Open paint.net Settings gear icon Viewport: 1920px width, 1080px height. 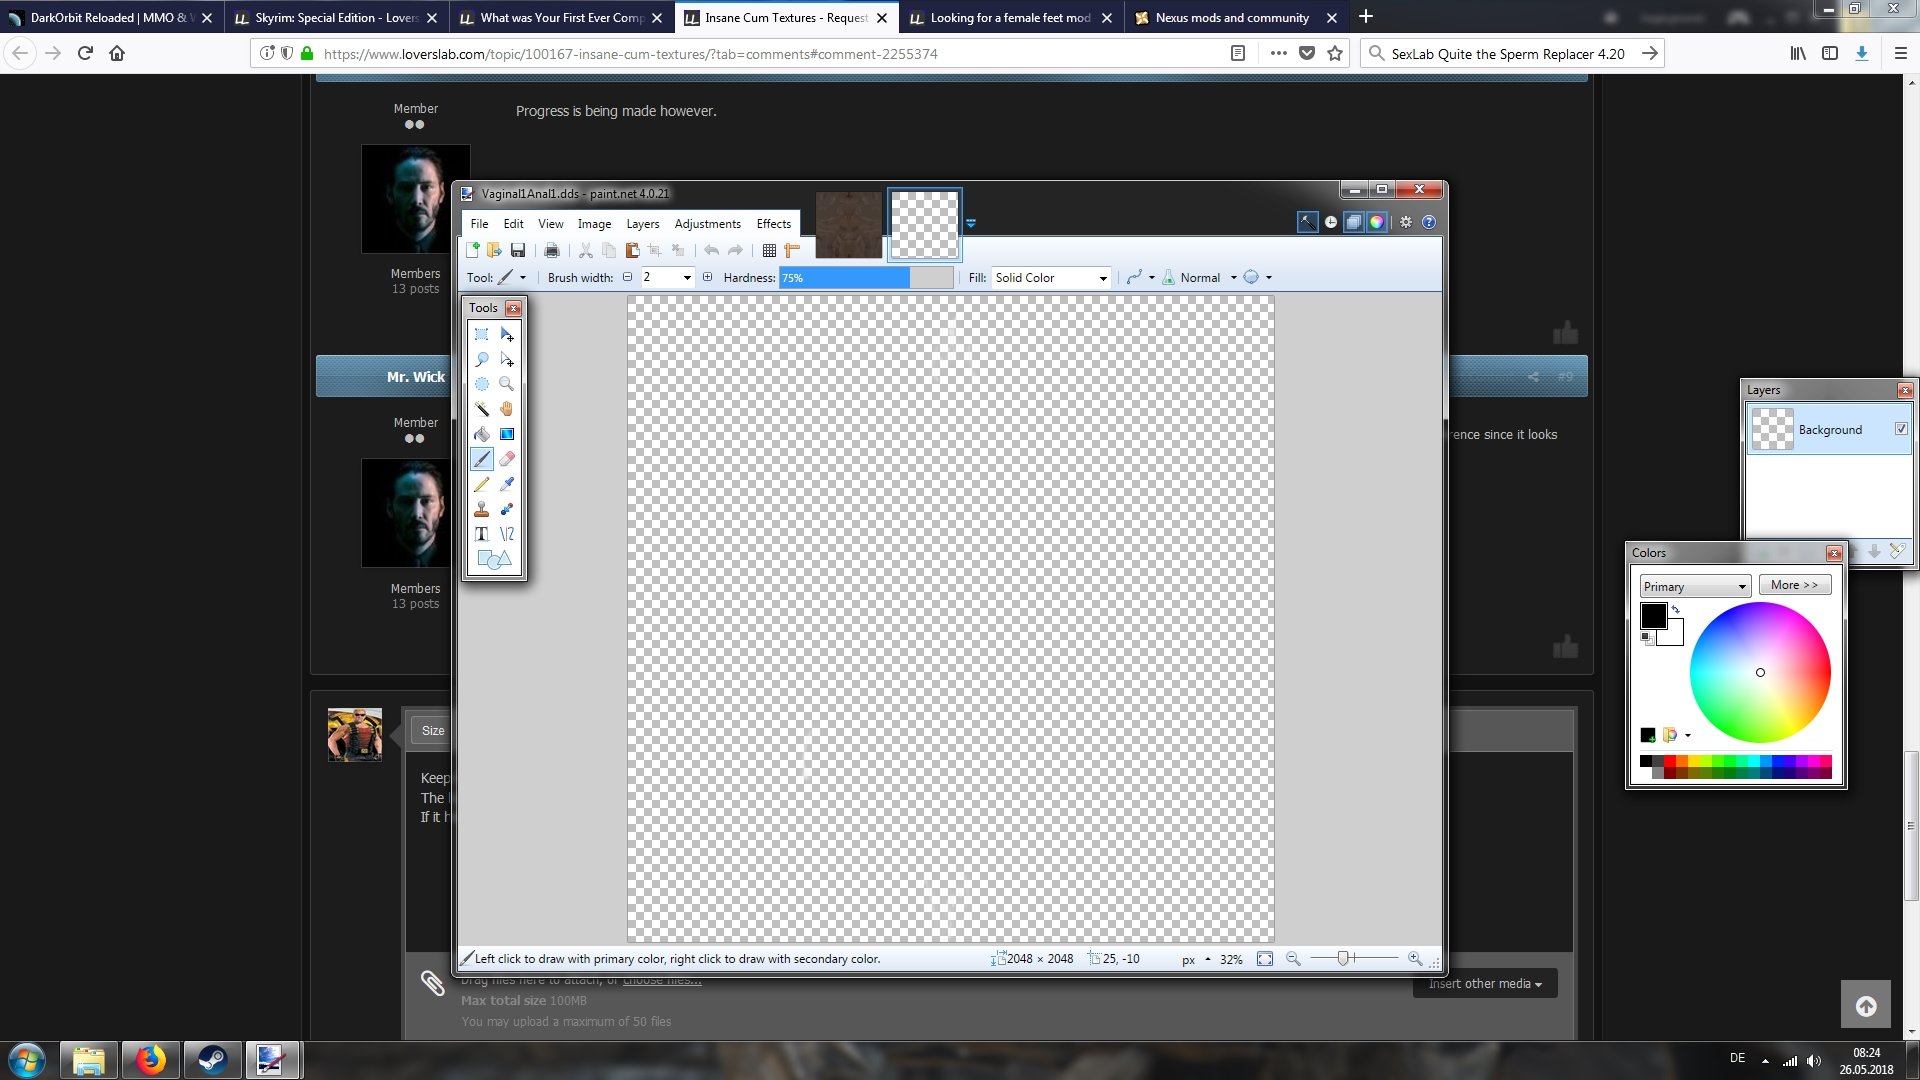pos(1406,222)
